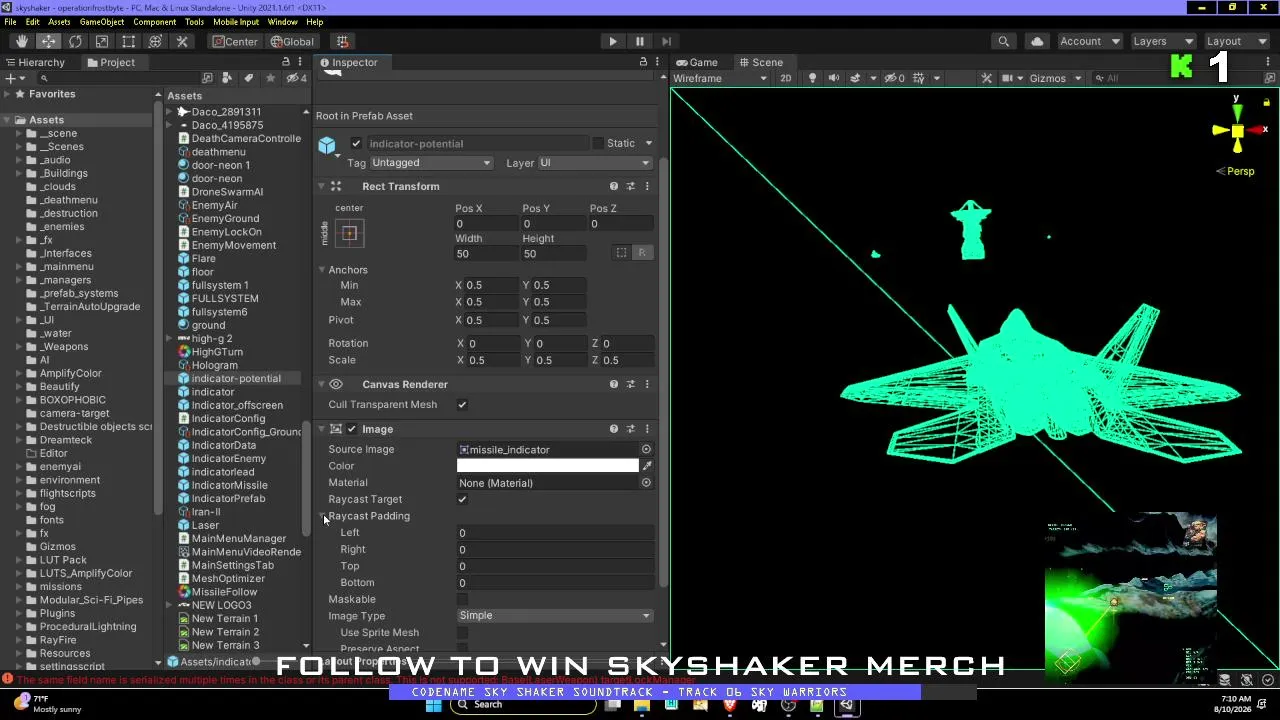Disable the Image component checkbox

click(x=351, y=429)
